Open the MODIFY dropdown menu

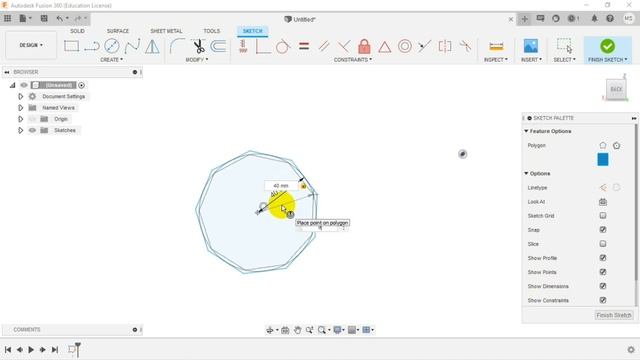coord(197,60)
